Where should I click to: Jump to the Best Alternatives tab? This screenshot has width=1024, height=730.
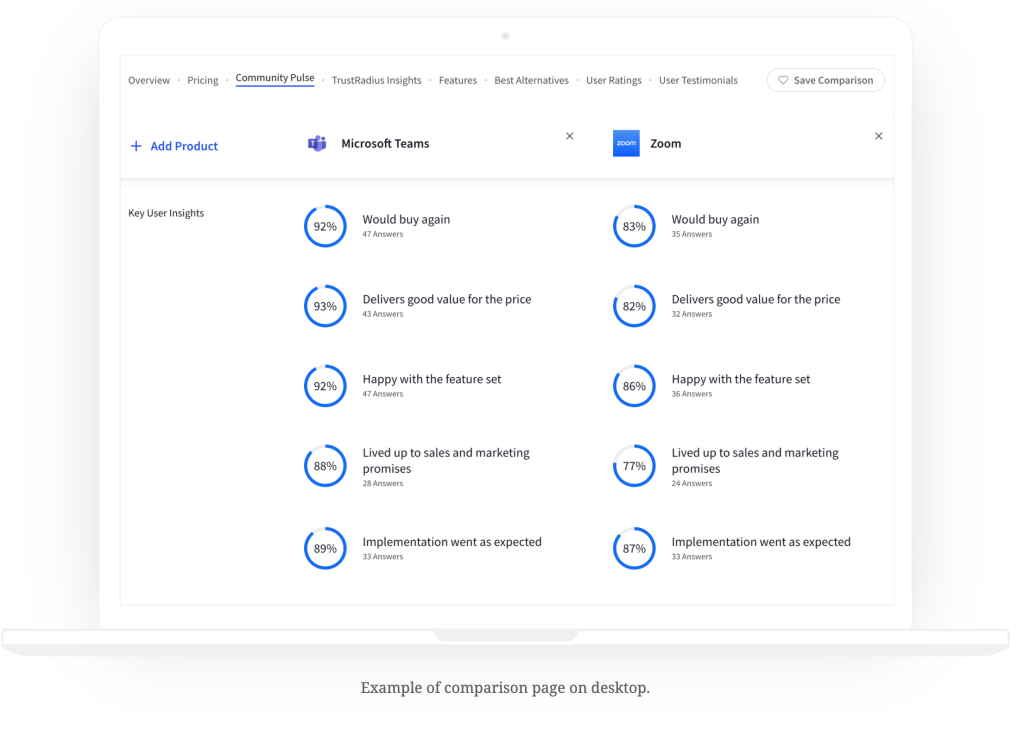tap(531, 81)
